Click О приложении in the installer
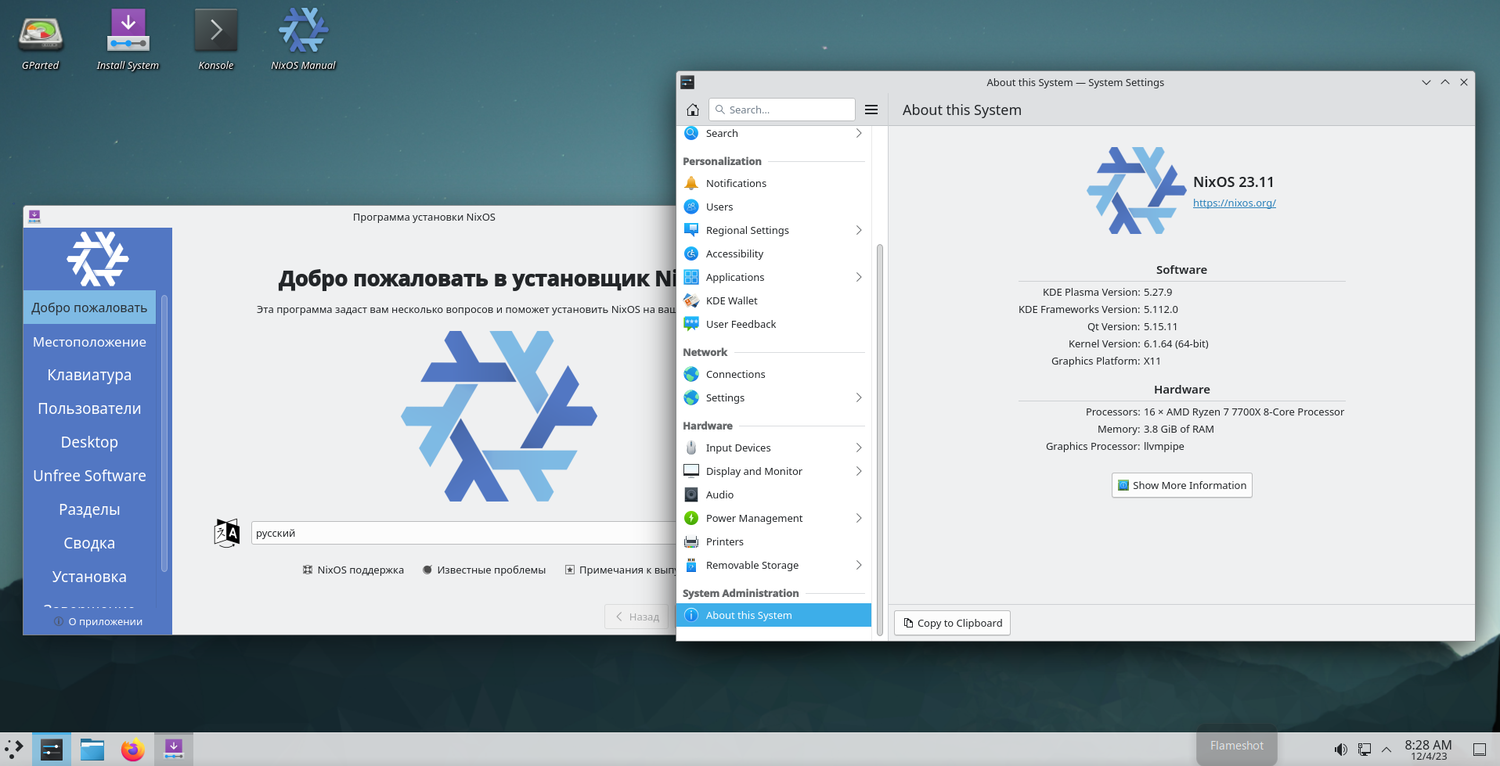1500x766 pixels. point(98,622)
